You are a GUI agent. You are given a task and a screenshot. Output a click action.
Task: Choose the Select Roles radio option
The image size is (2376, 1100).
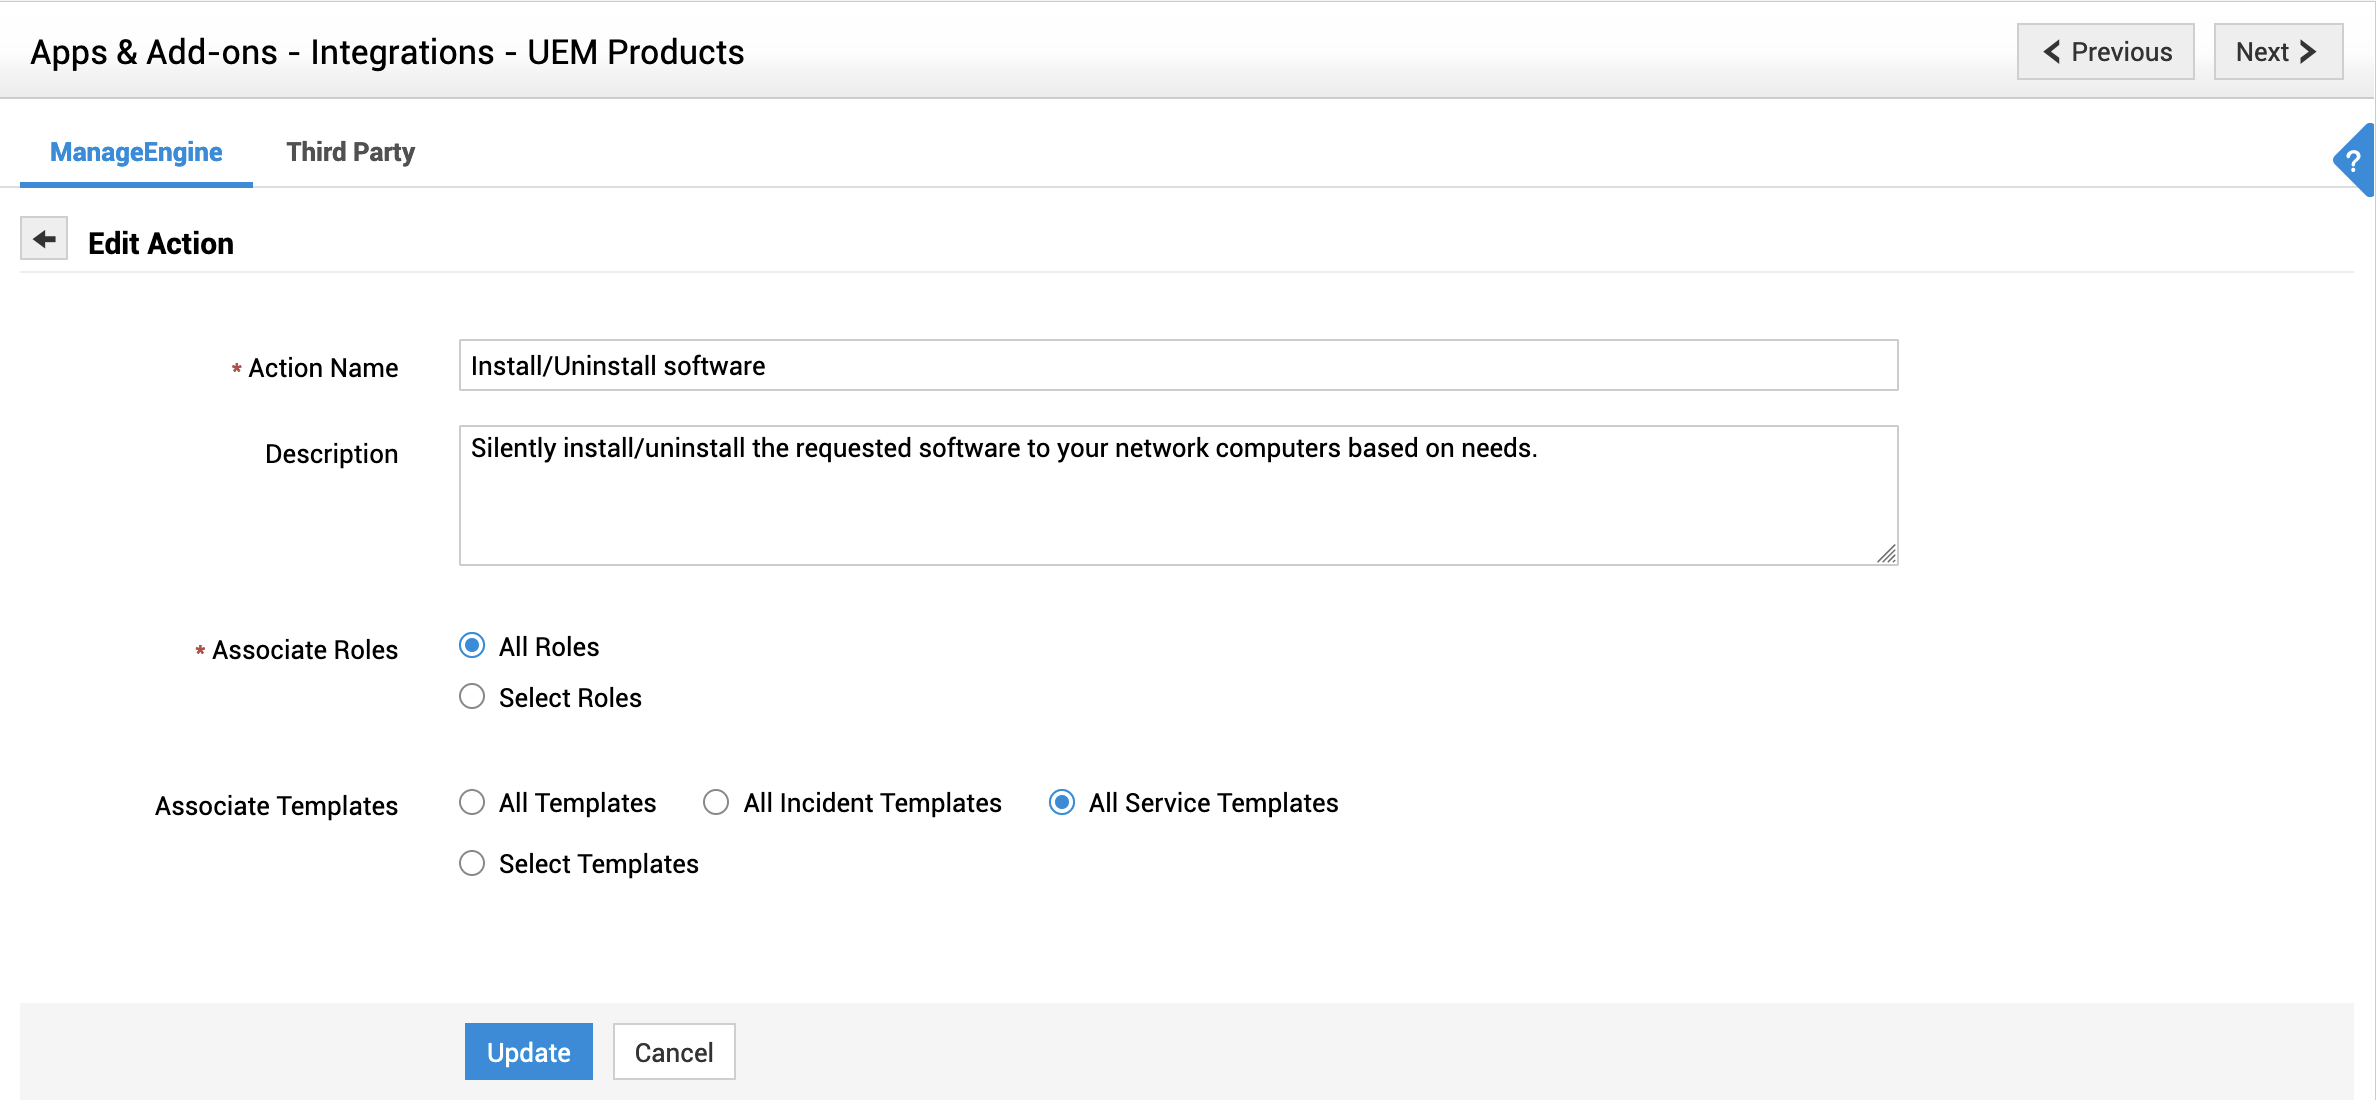tap(472, 697)
